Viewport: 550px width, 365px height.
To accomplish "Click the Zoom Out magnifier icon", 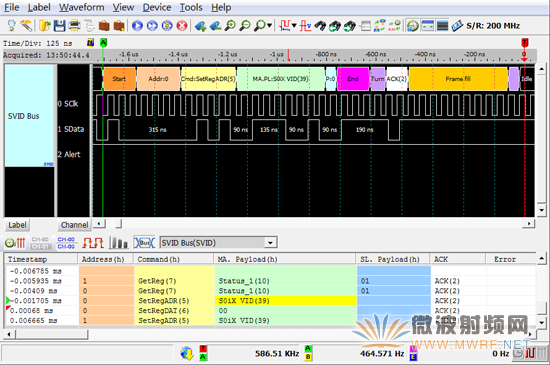I will click(245, 26).
